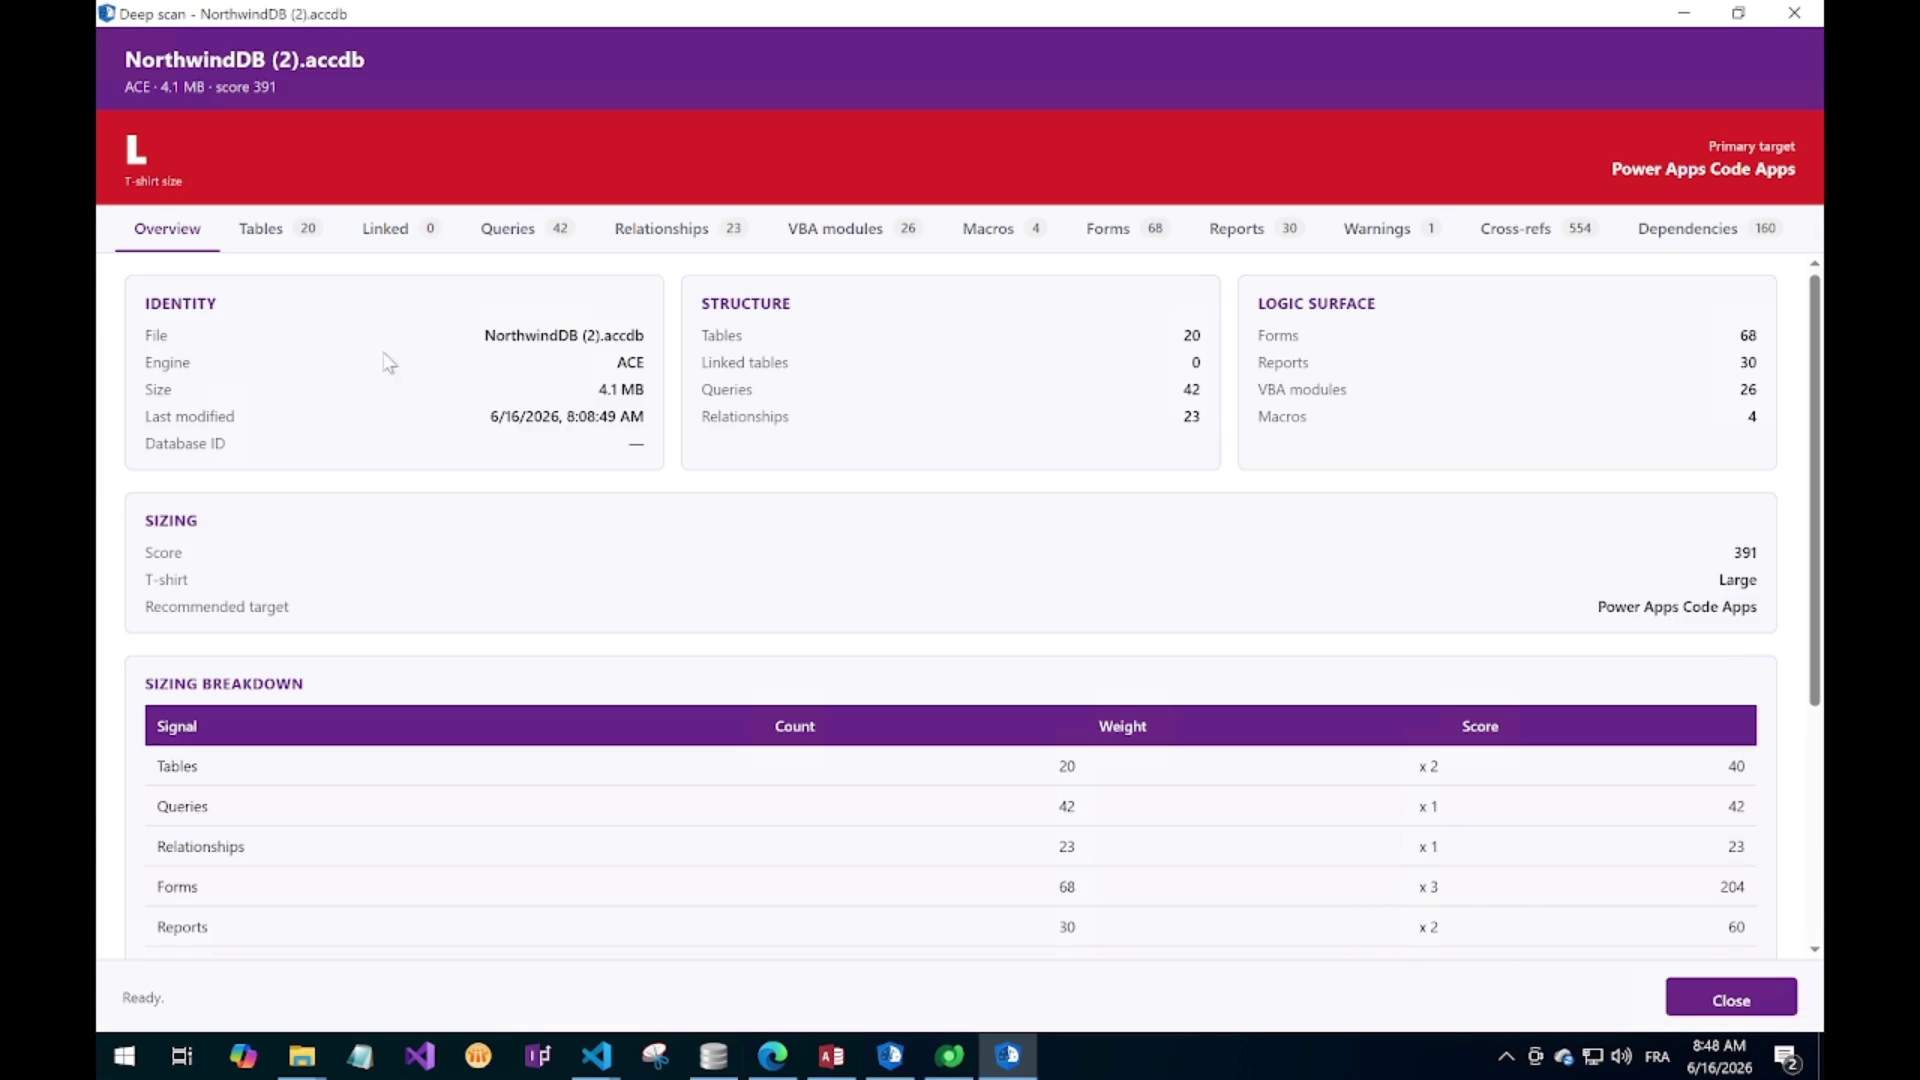
Task: Click the Forms score value 204
Action: tap(1732, 887)
